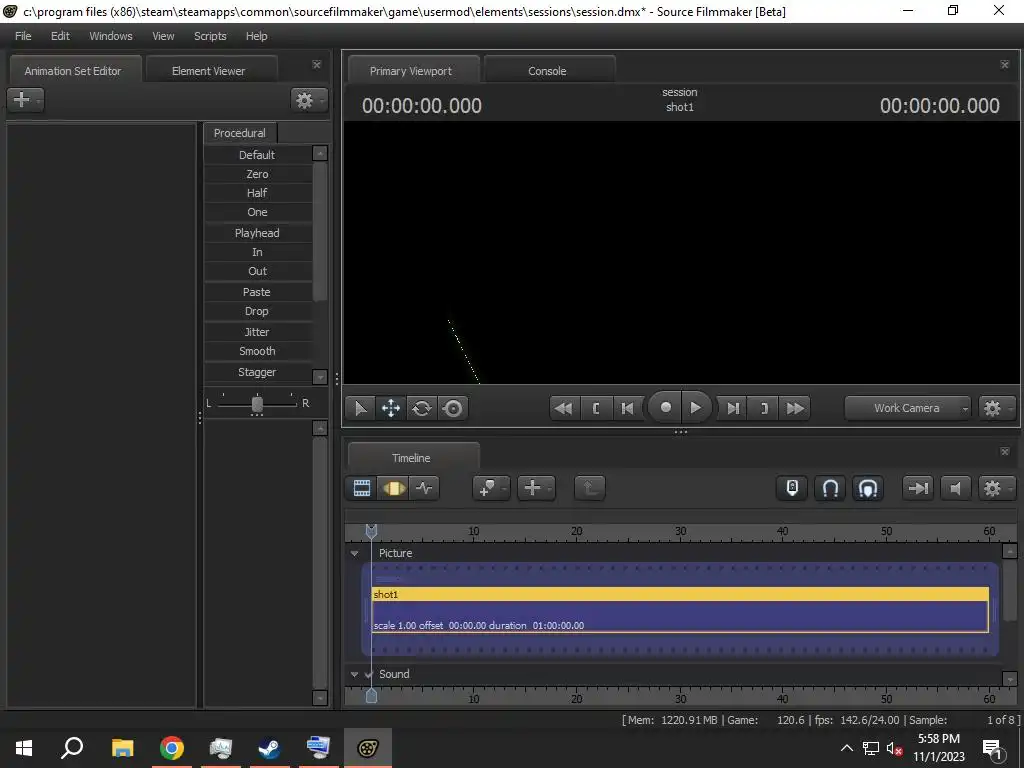
Task: Switch to the Motion Editor mode
Action: tap(393, 488)
